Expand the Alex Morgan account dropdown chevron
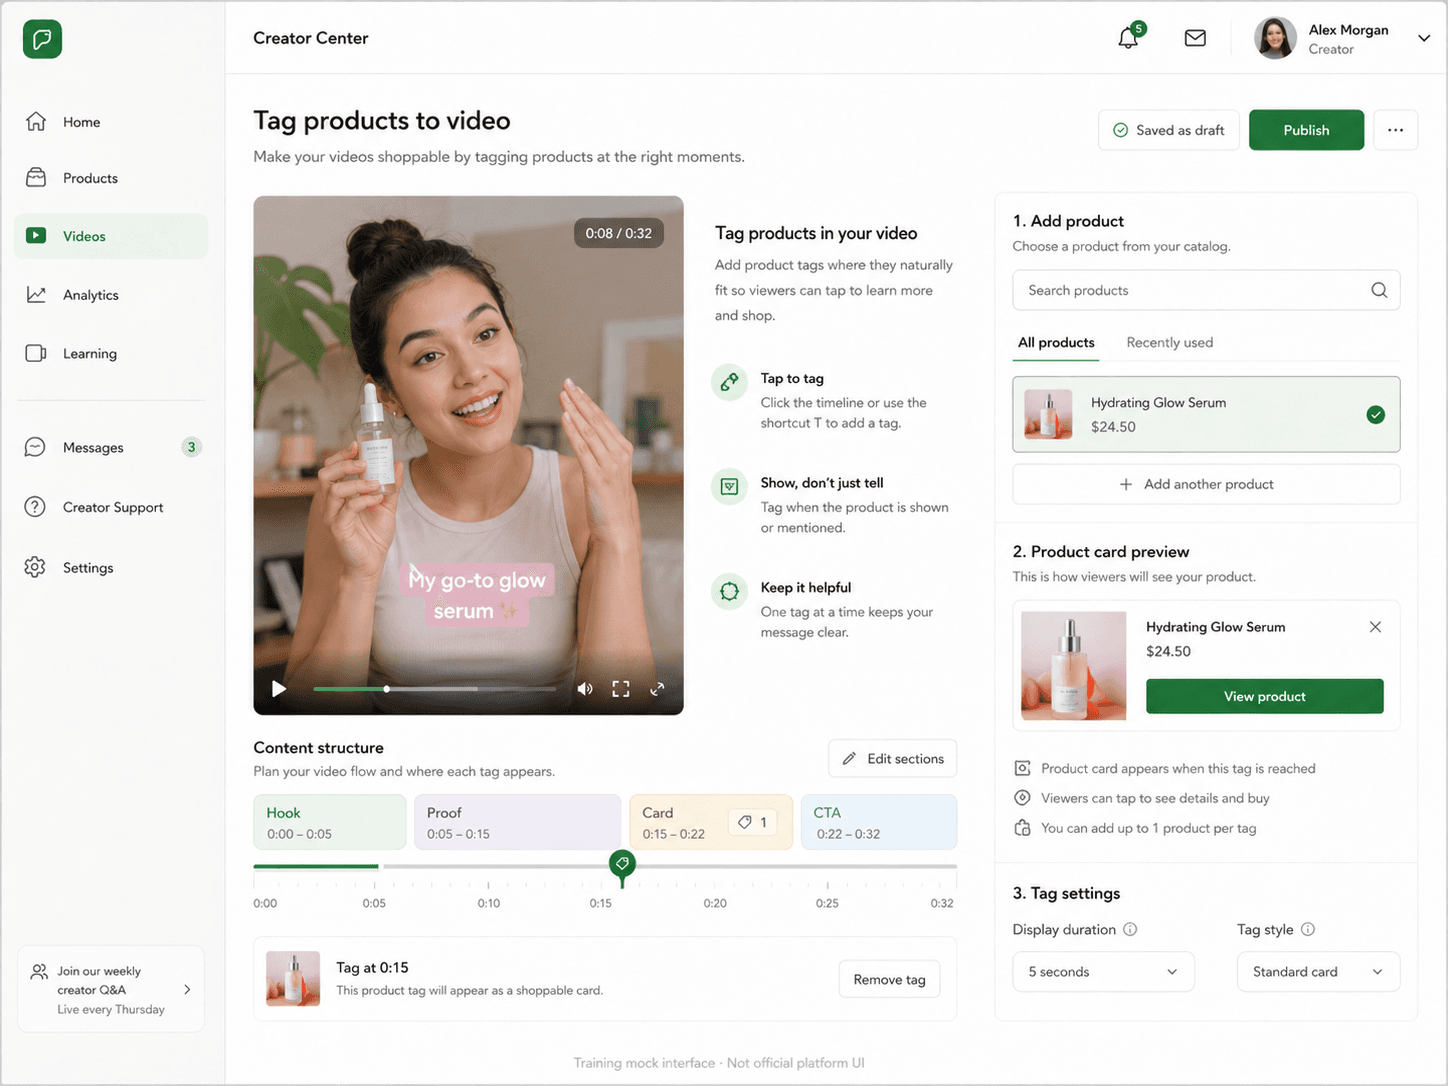 coord(1423,38)
